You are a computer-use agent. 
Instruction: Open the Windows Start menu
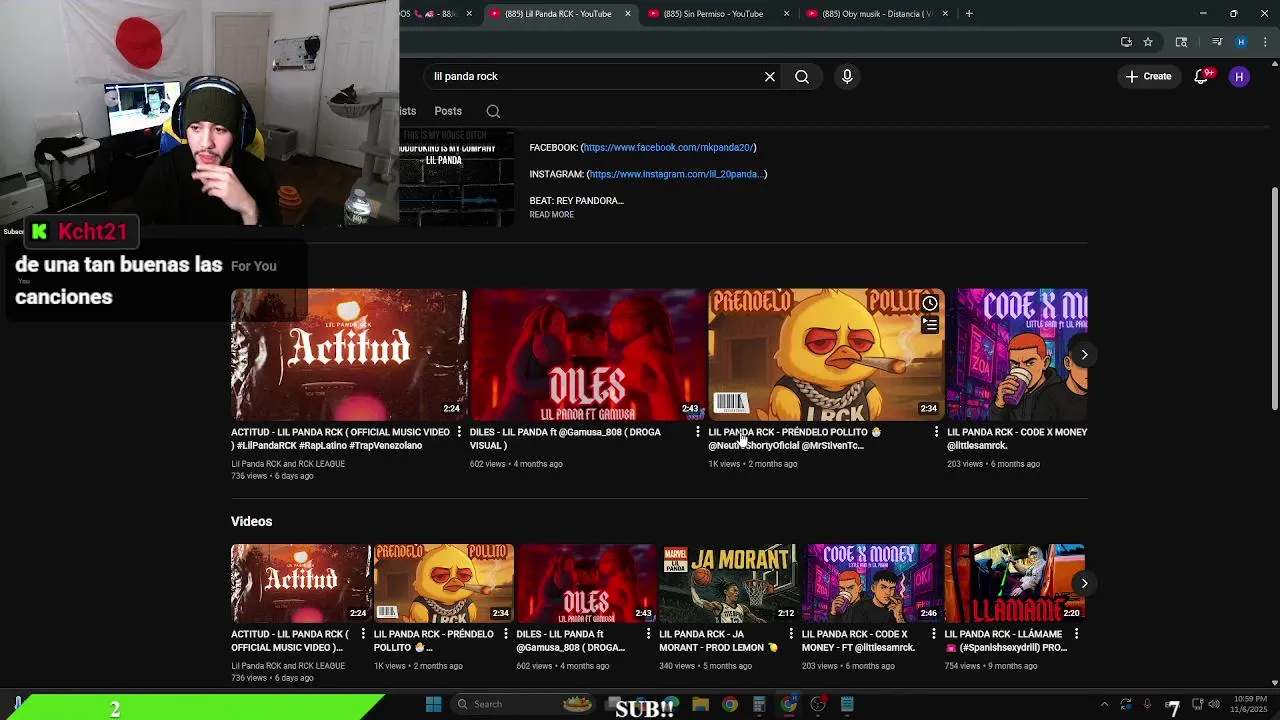coord(433,704)
